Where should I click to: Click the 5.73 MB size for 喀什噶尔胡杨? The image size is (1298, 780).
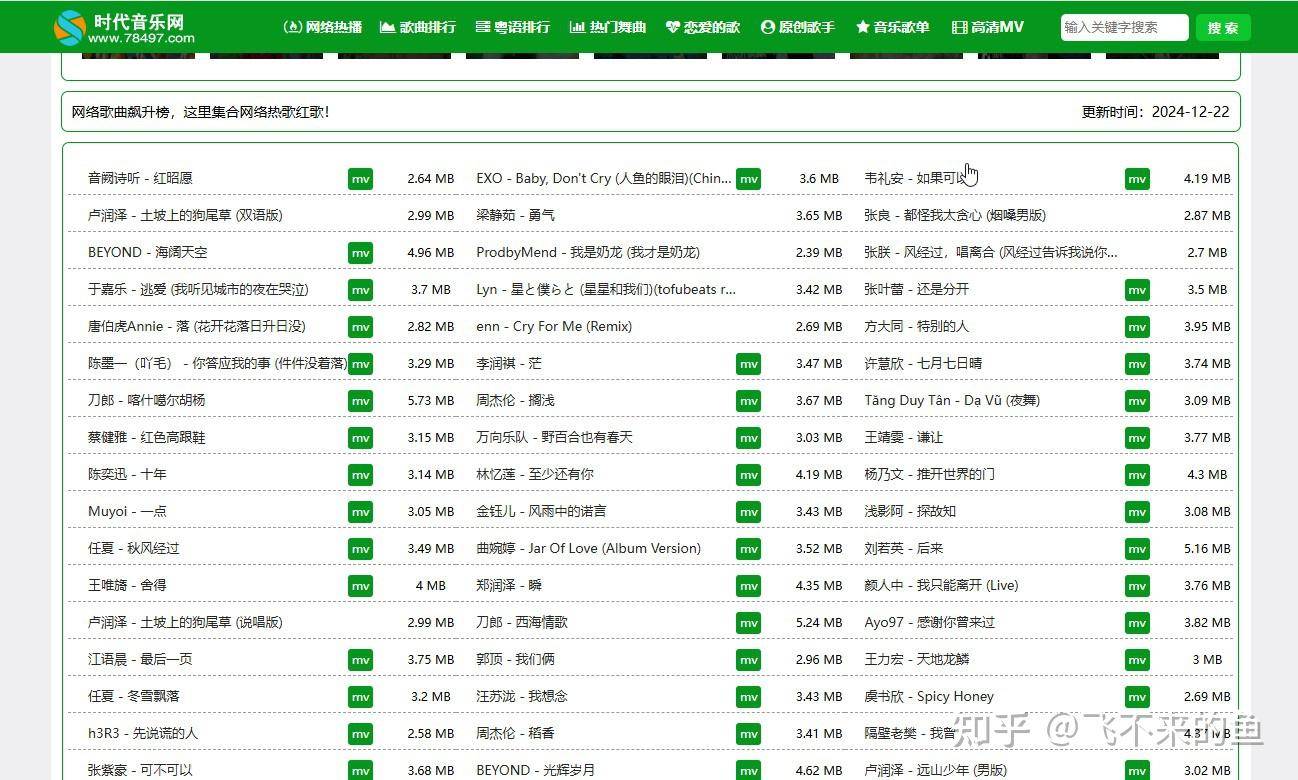(431, 401)
